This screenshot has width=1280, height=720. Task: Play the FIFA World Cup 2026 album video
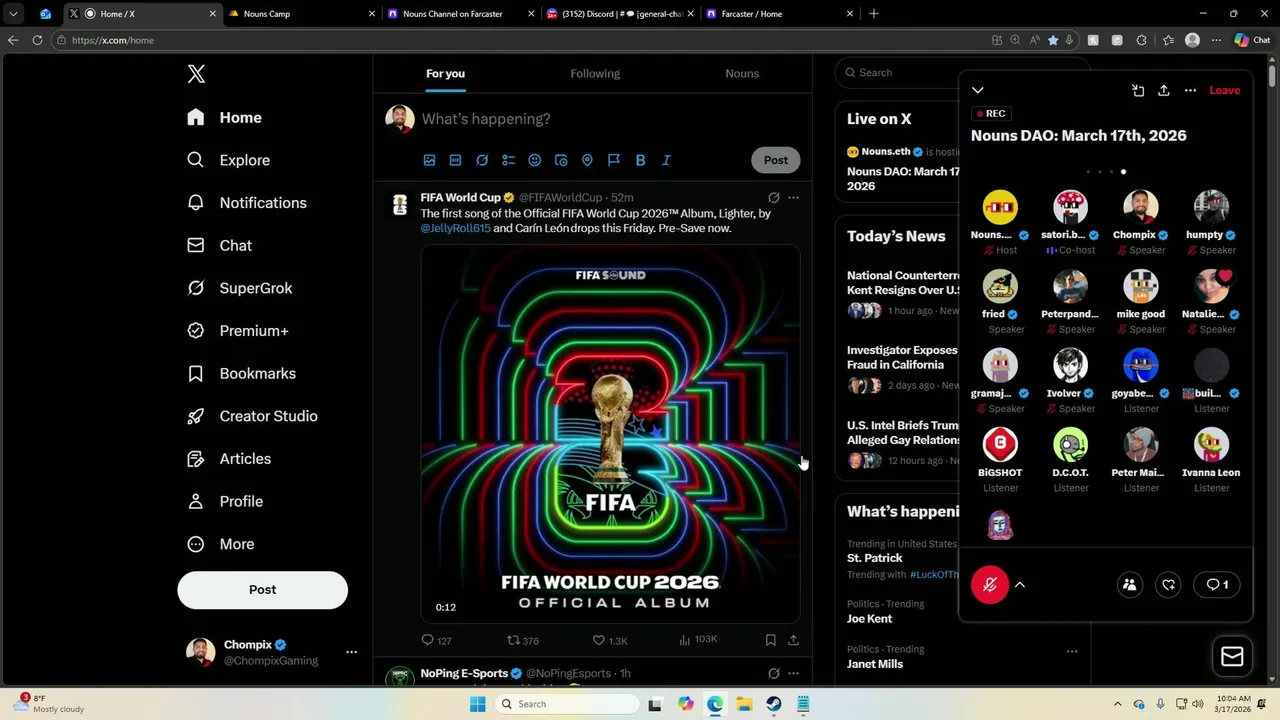pos(610,433)
